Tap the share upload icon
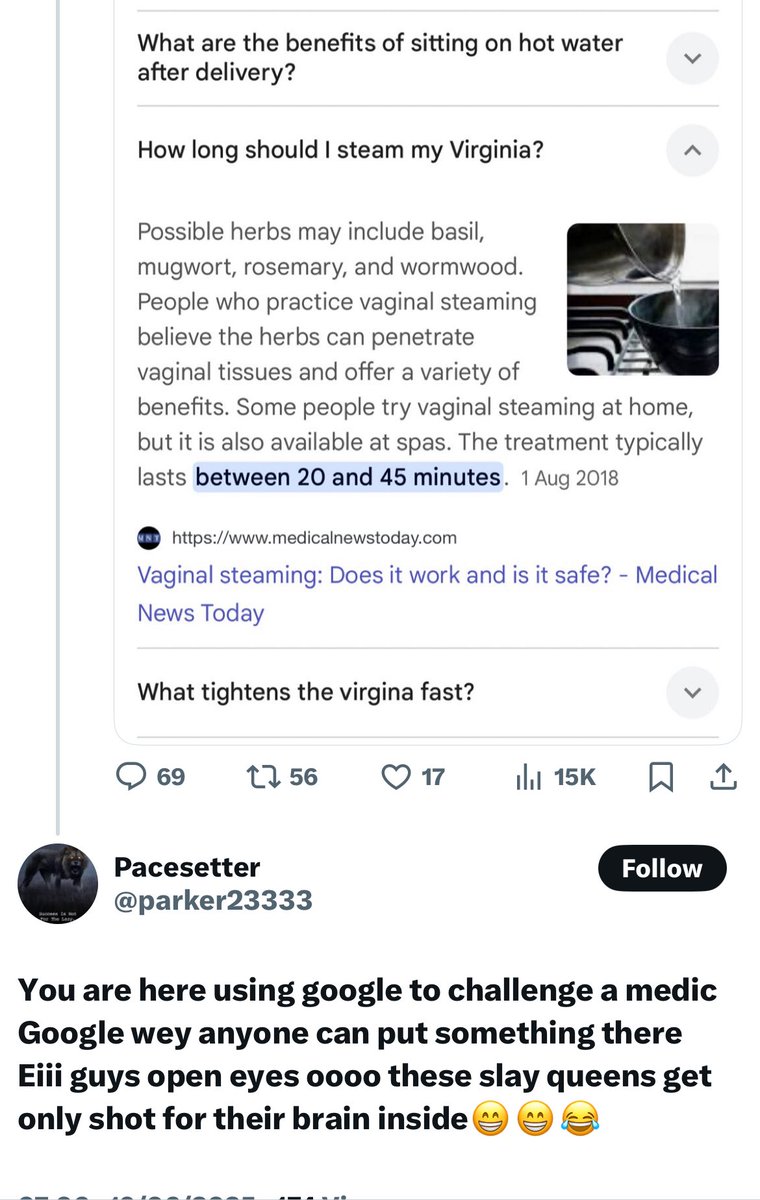This screenshot has height=1200, width=760. pyautogui.click(x=726, y=776)
